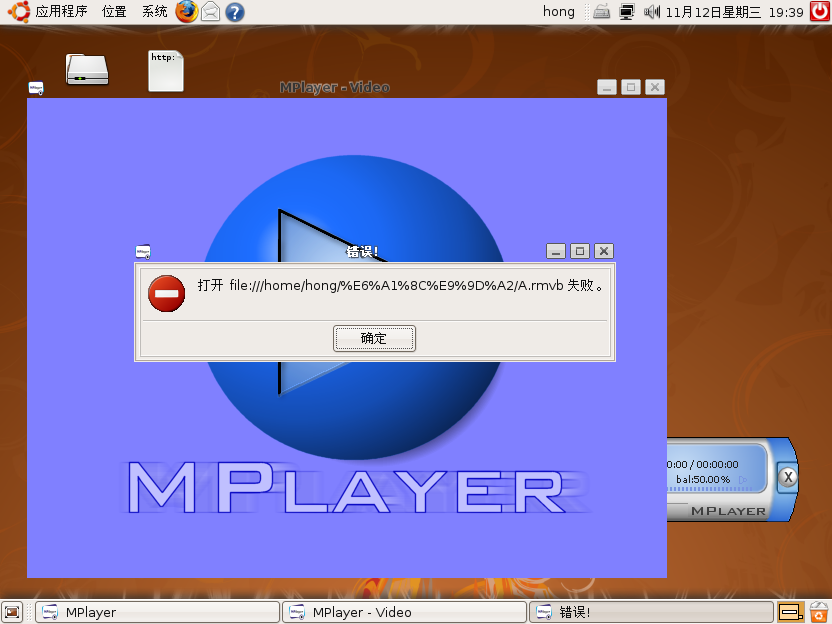The image size is (832, 624).
Task: Switch to MPlayer taskbar entry
Action: (158, 612)
